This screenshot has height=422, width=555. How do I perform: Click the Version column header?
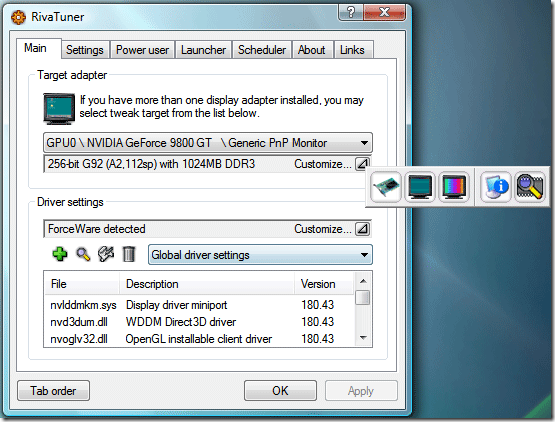coord(324,284)
